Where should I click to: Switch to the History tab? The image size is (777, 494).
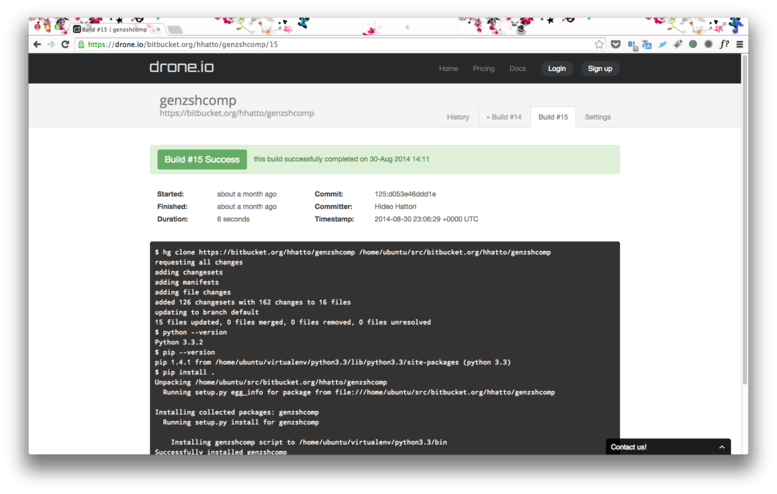pos(458,117)
